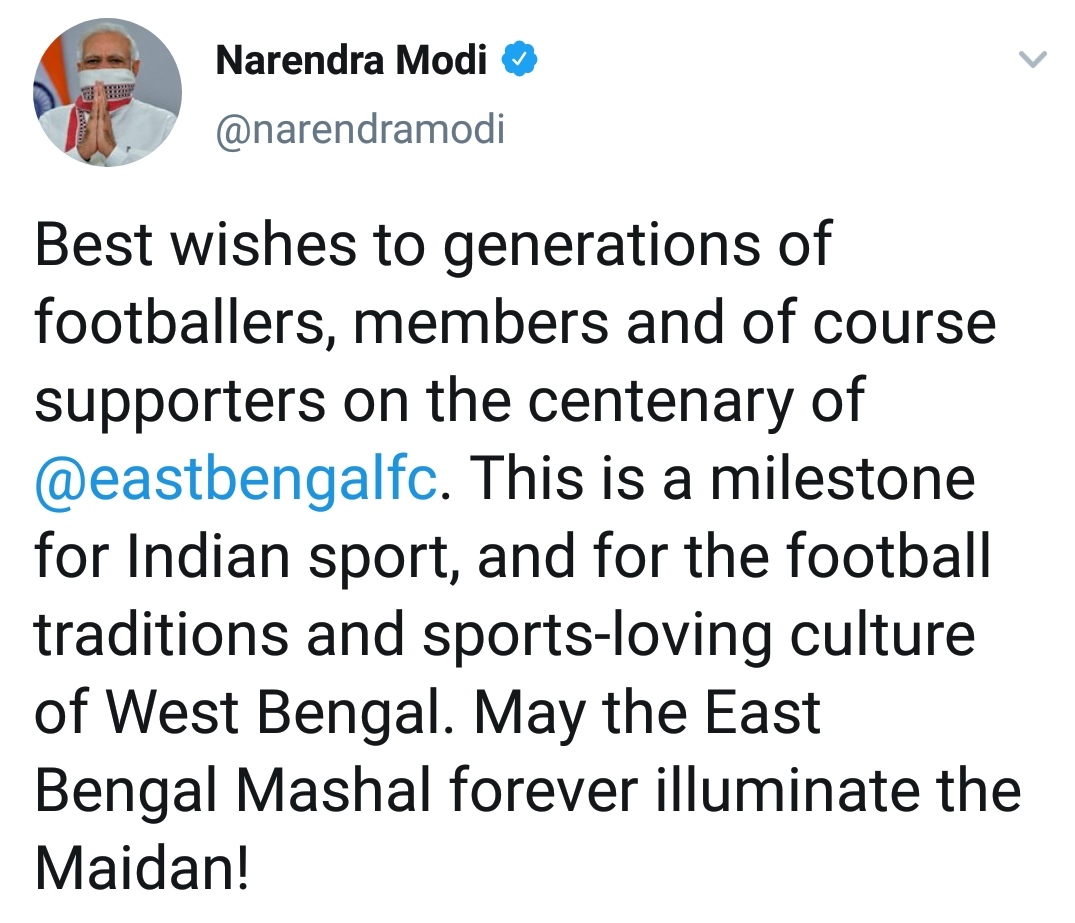Viewport: 1075px width, 923px height.
Task: Click the word "supporters" in the tweet
Action: coord(180,401)
